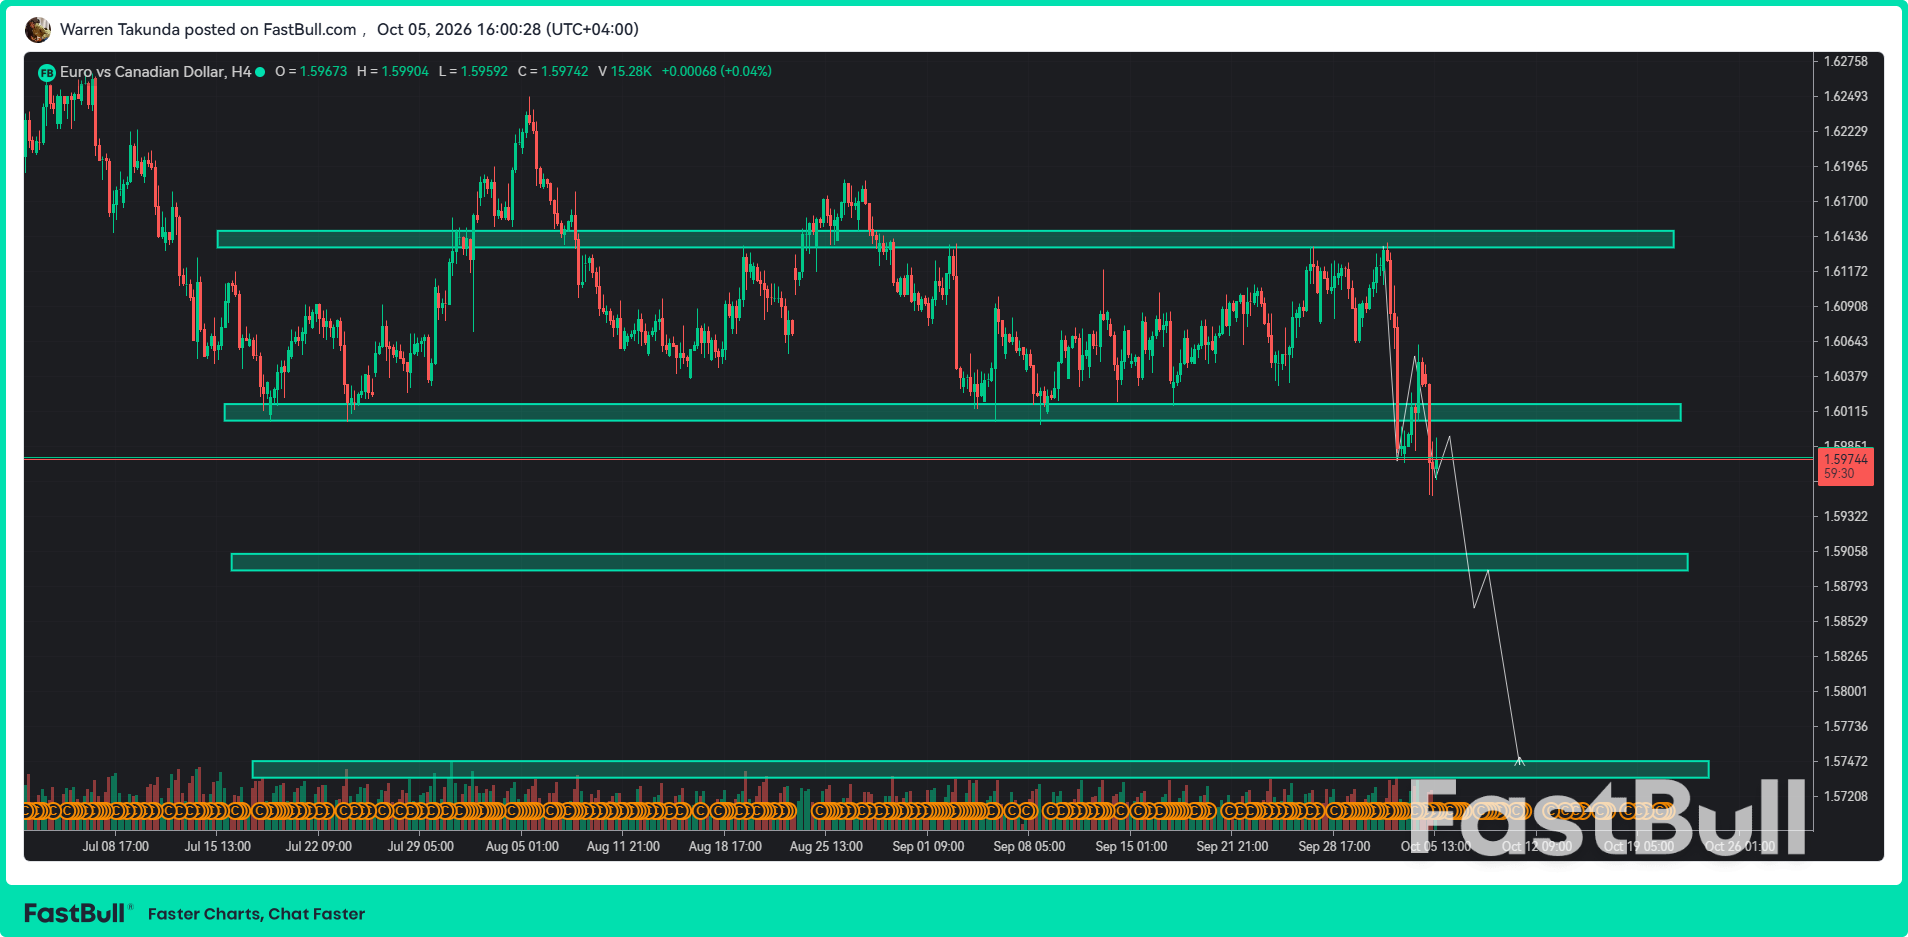Click the tagline 'Faster Charts, Chat Faster'
This screenshot has height=937, width=1908.
256,914
